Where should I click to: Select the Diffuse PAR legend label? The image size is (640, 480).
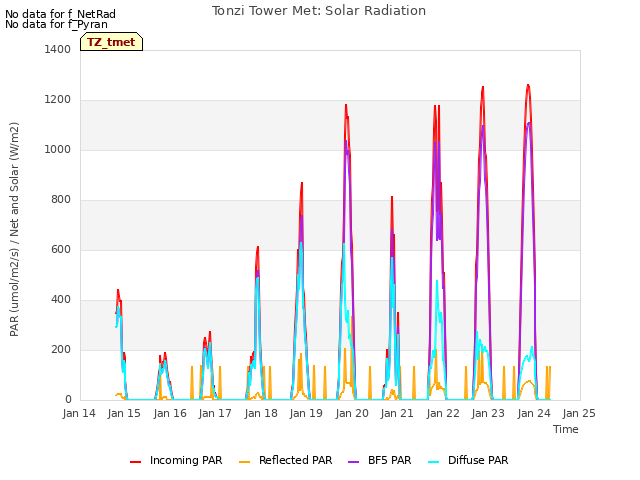tap(478, 460)
